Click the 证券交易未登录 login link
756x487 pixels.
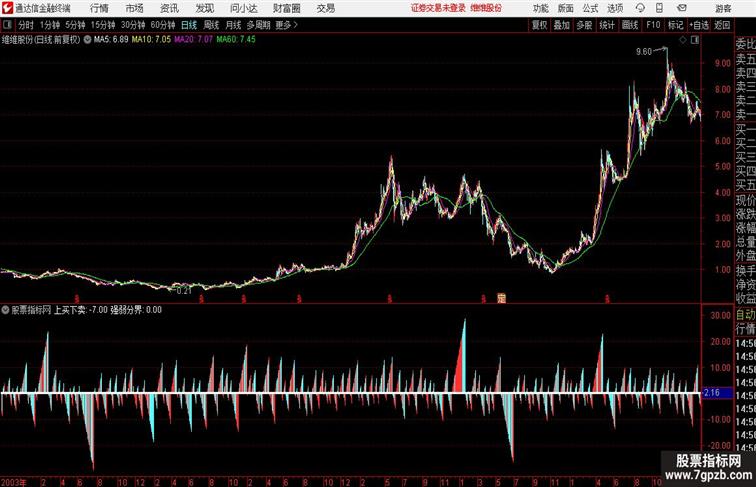tap(438, 8)
